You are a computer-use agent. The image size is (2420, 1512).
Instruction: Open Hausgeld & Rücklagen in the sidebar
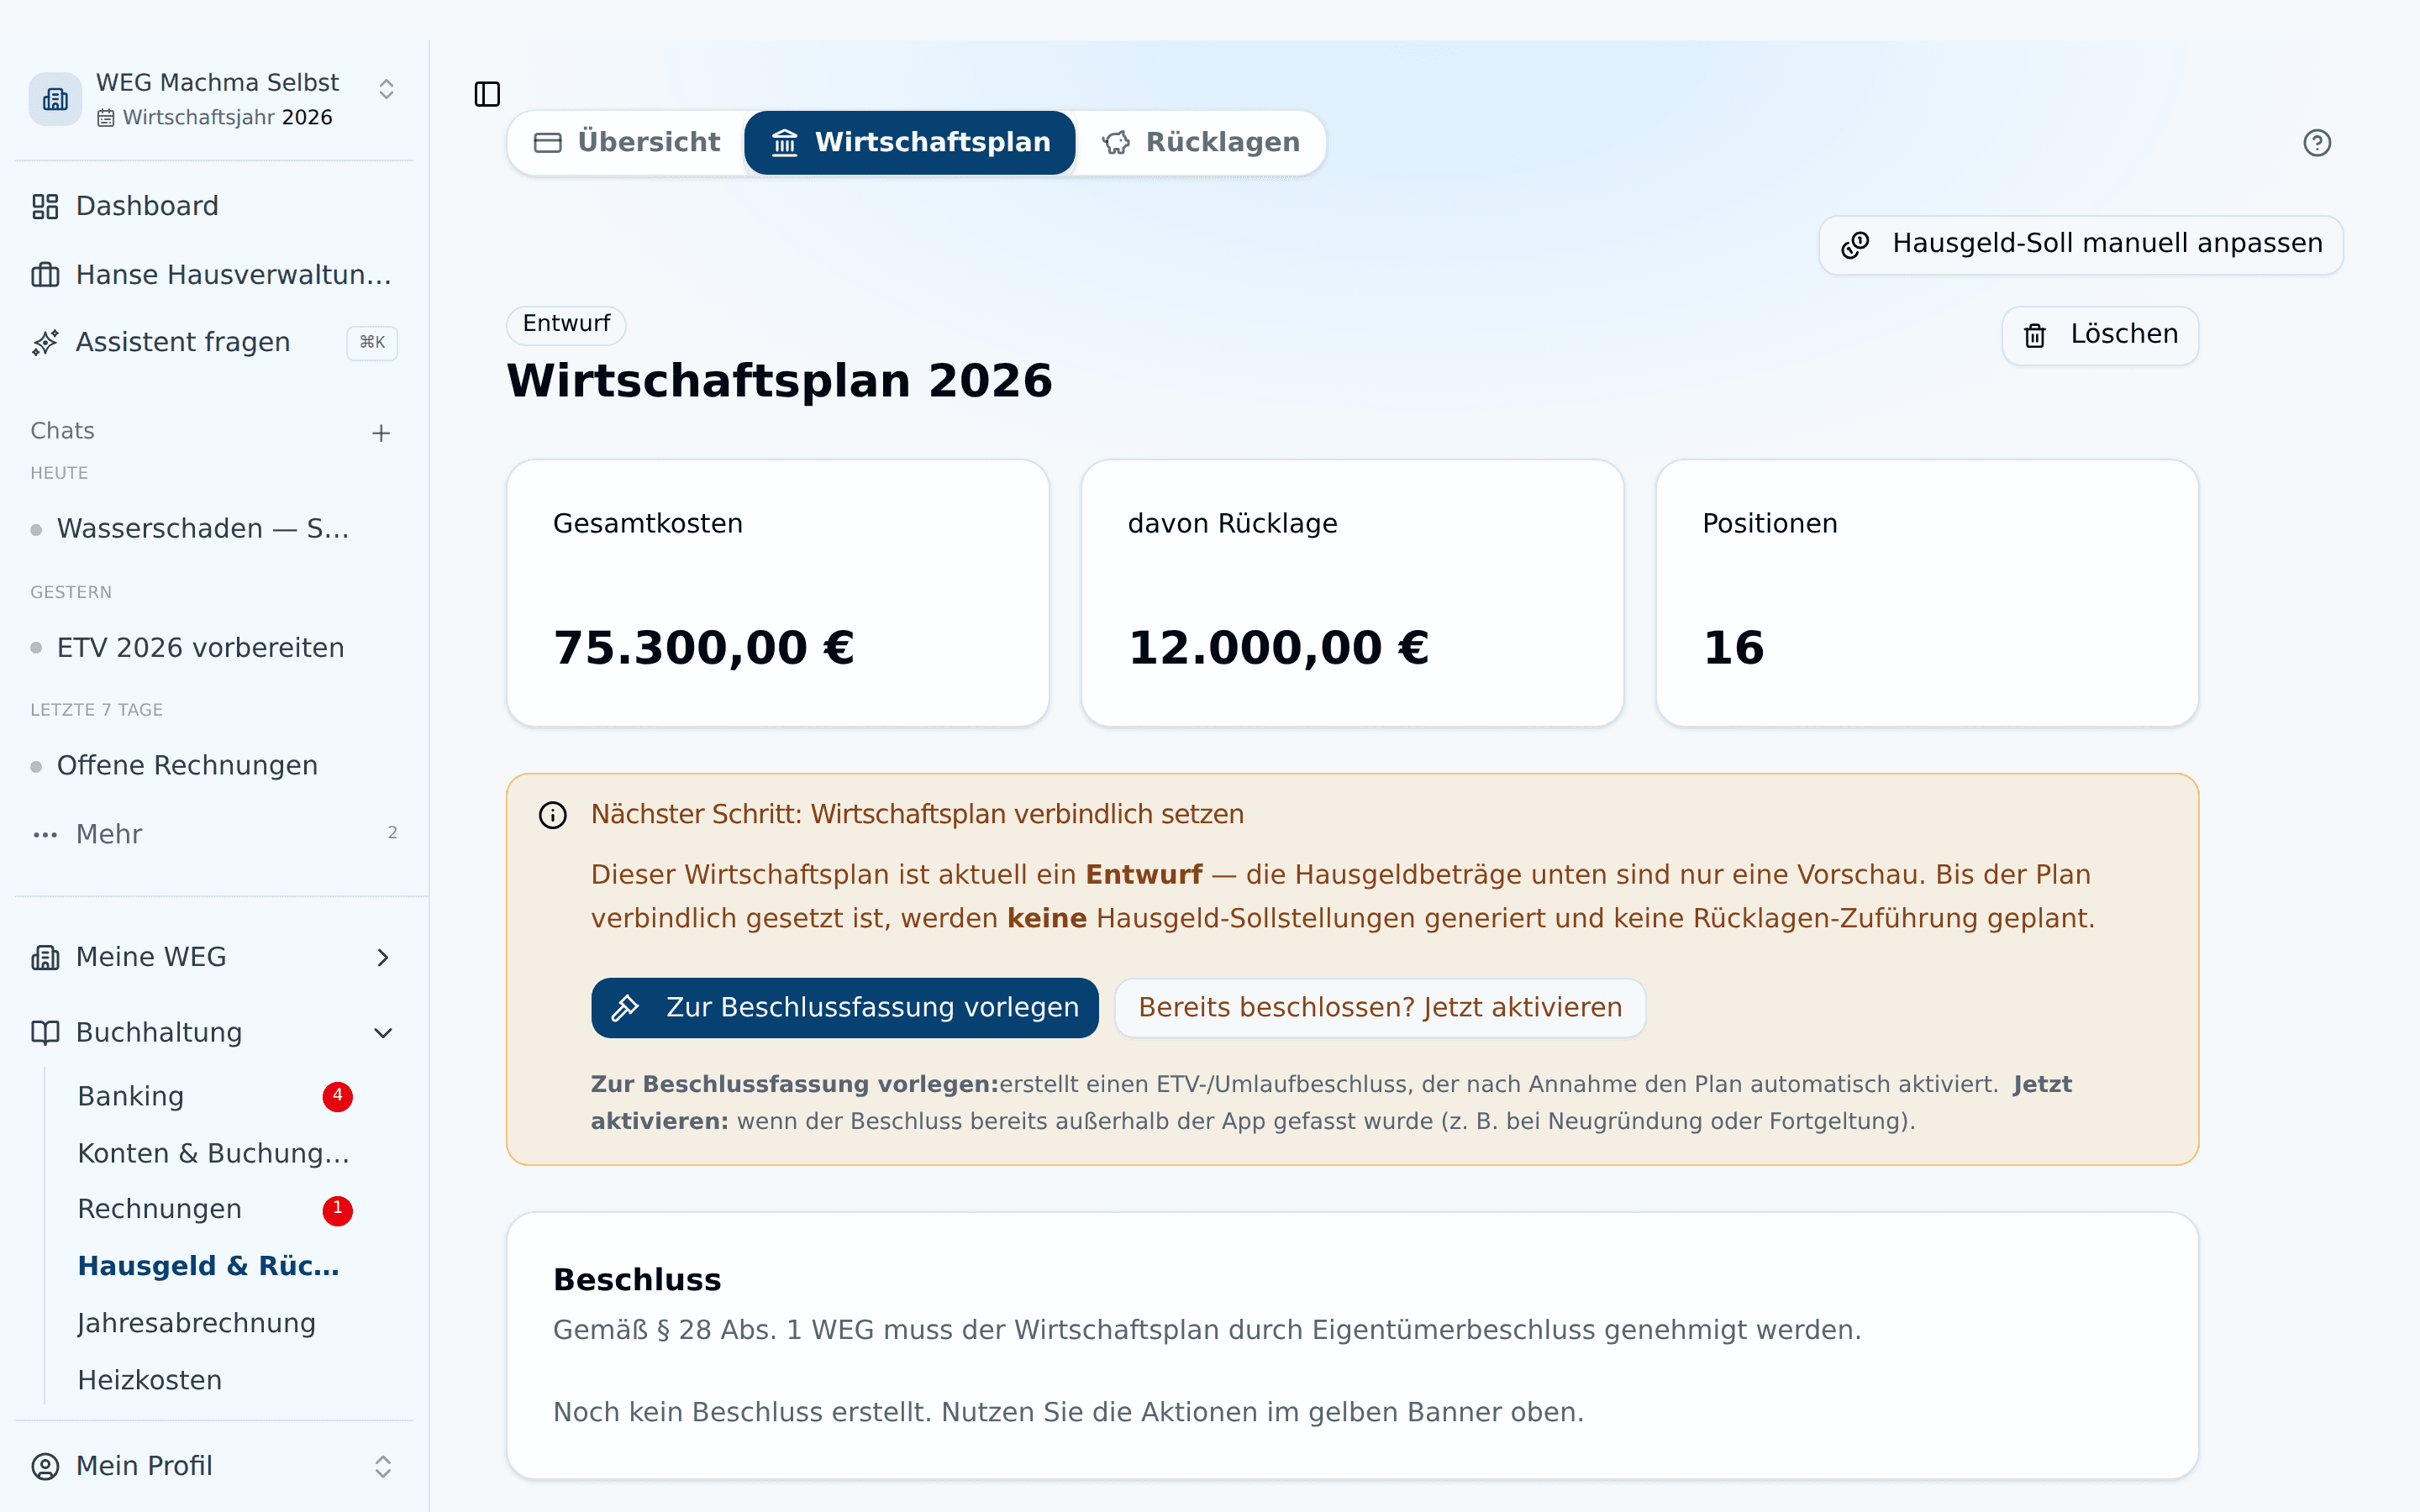[x=209, y=1266]
